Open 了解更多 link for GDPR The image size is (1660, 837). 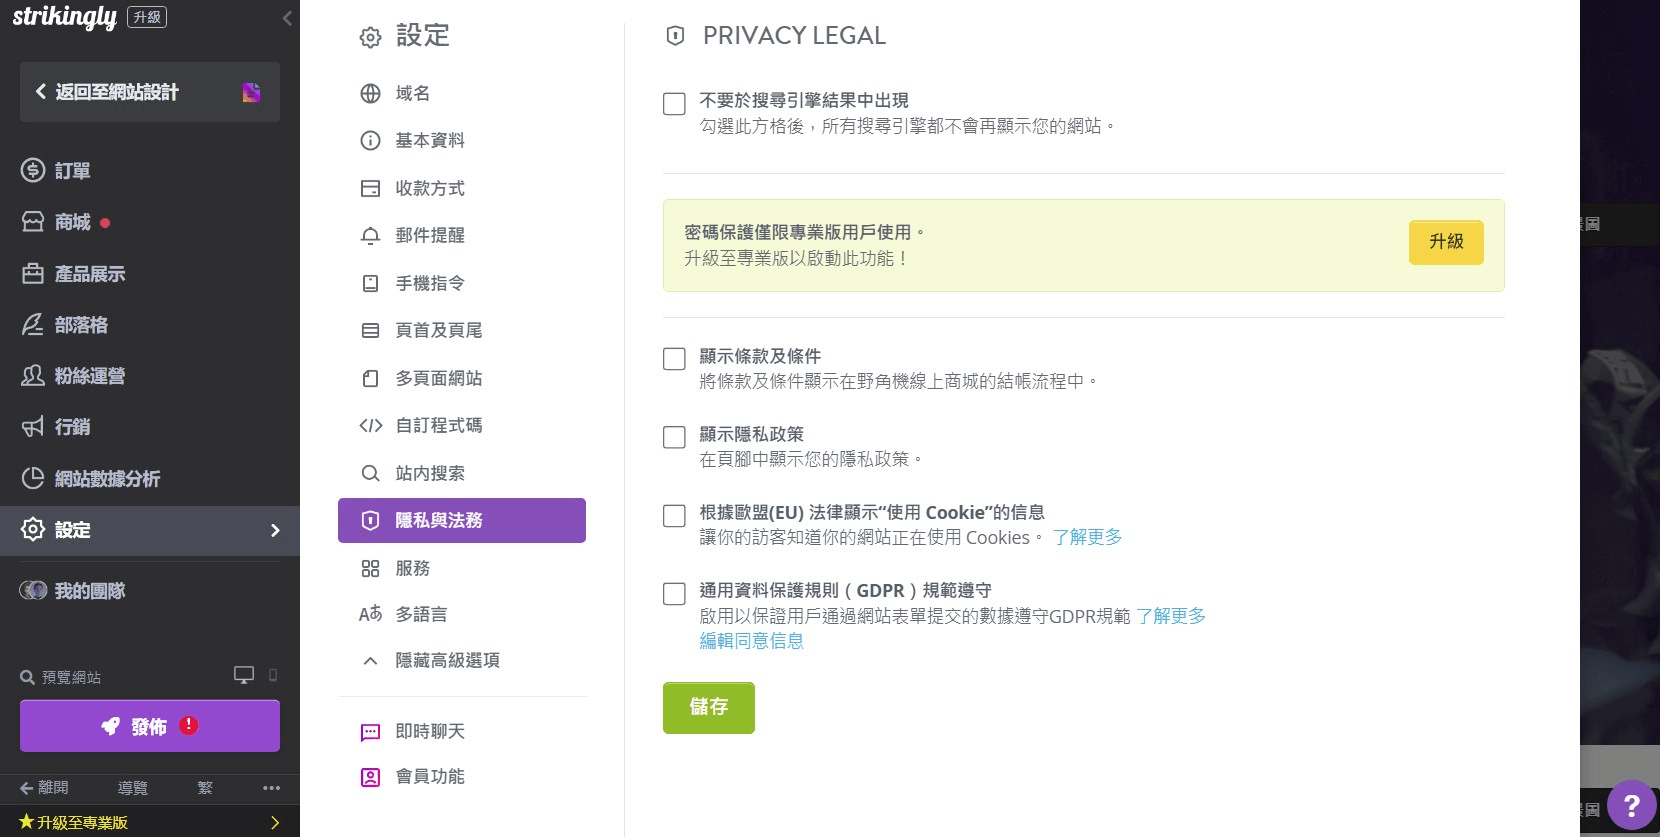point(1171,616)
